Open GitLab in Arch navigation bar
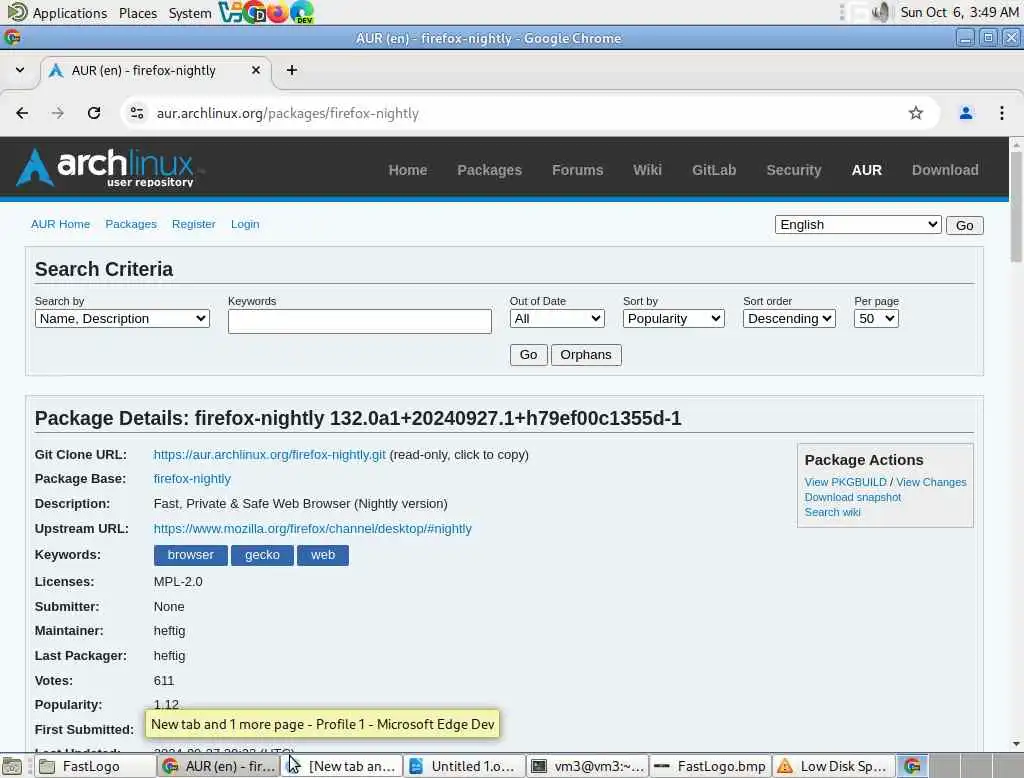This screenshot has width=1024, height=778. tap(714, 170)
